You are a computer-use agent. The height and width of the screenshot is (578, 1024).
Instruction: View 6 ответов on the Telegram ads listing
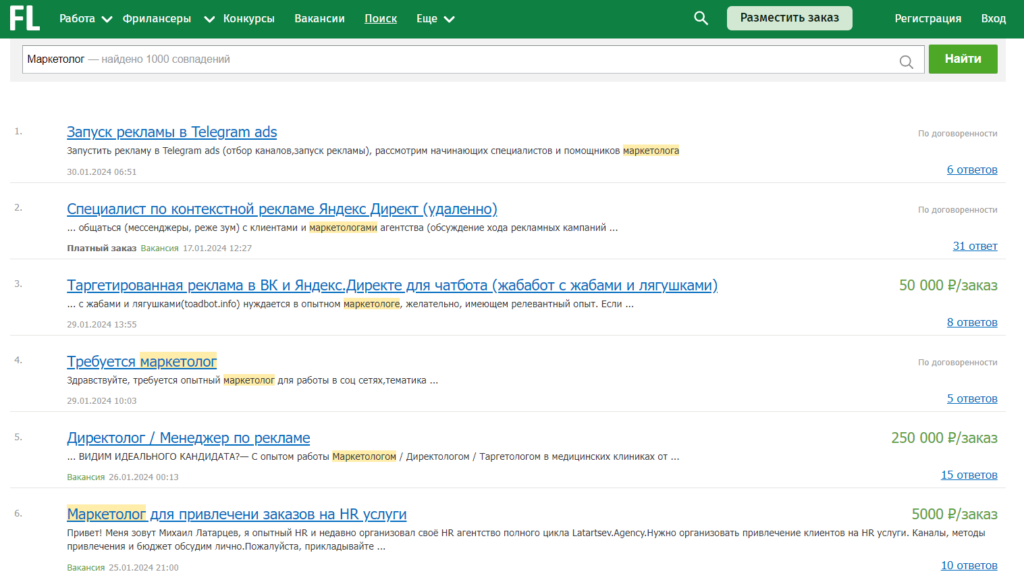[972, 169]
